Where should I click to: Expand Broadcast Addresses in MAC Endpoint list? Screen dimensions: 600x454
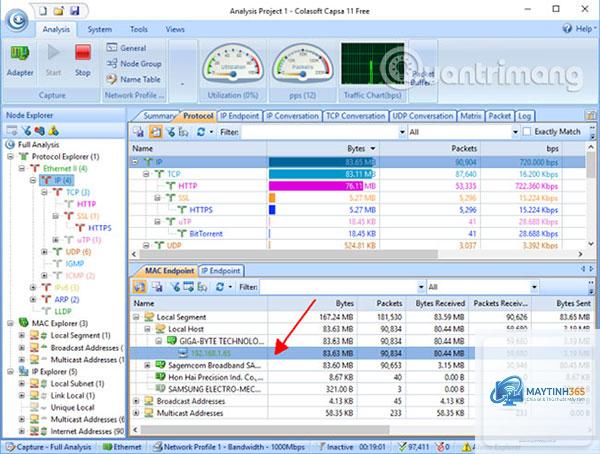click(136, 401)
